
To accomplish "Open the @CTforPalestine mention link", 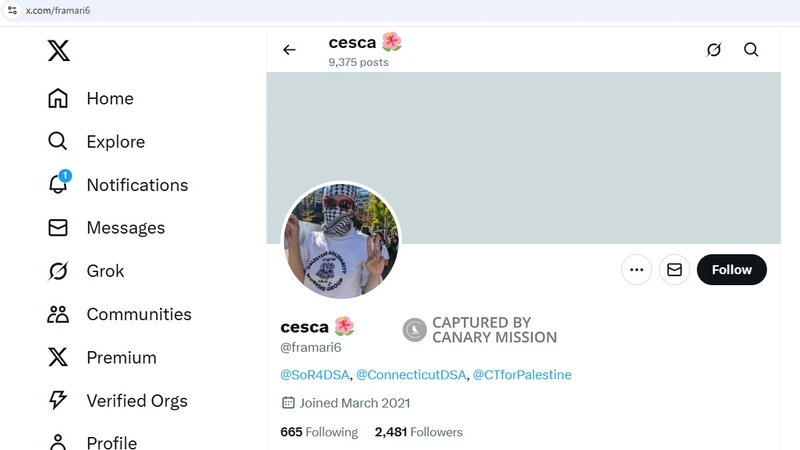I will pos(522,375).
